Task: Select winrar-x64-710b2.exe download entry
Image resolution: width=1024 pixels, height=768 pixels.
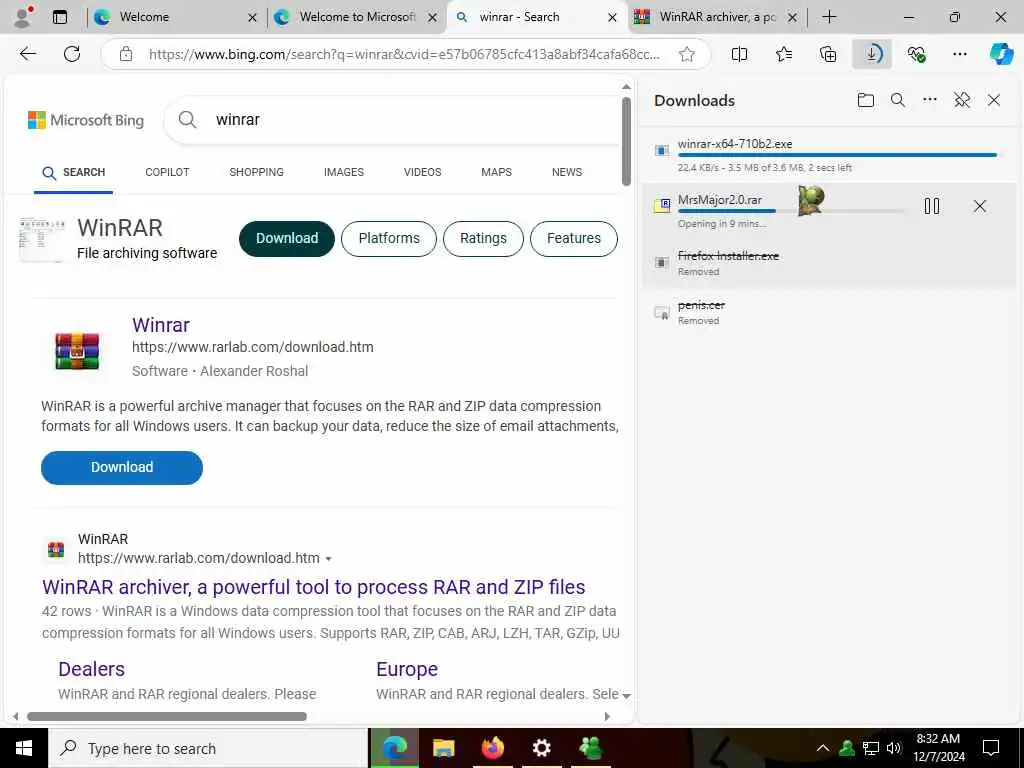Action: 829,155
